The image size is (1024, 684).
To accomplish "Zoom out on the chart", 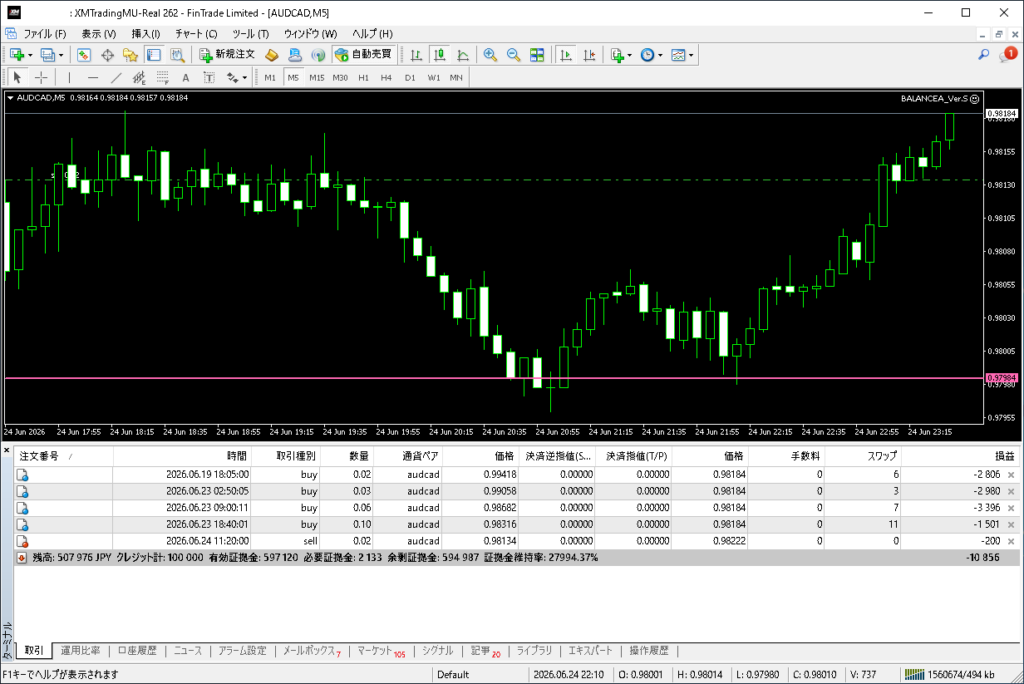I will (513, 55).
